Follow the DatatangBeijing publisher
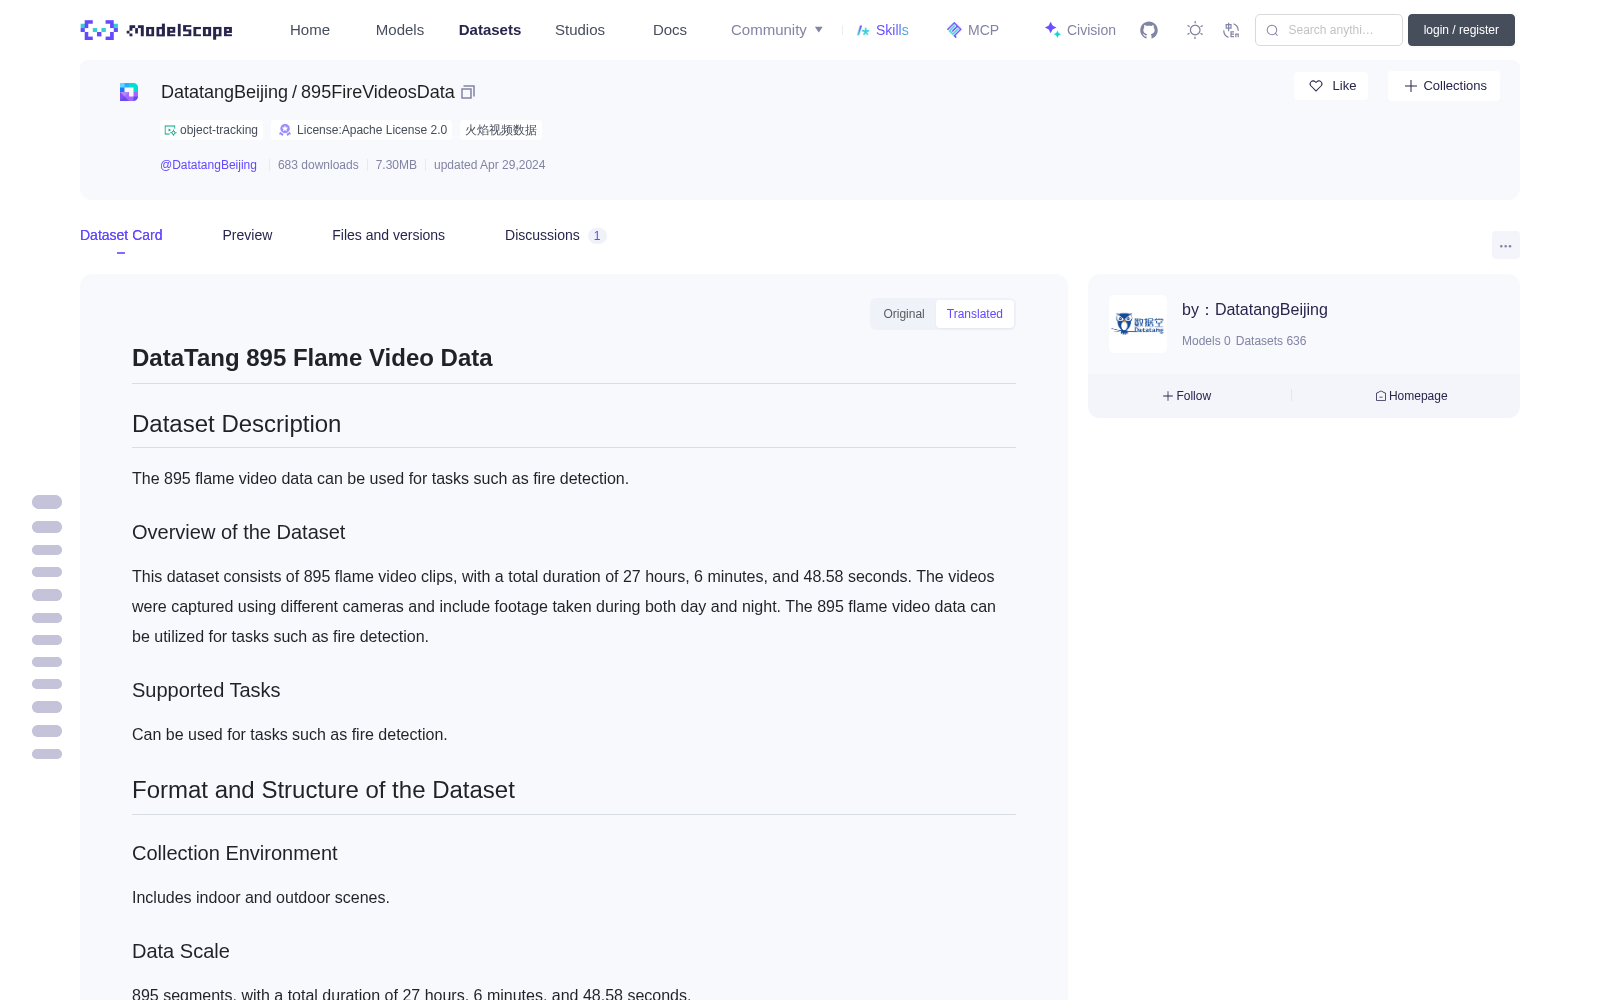 coord(1187,396)
